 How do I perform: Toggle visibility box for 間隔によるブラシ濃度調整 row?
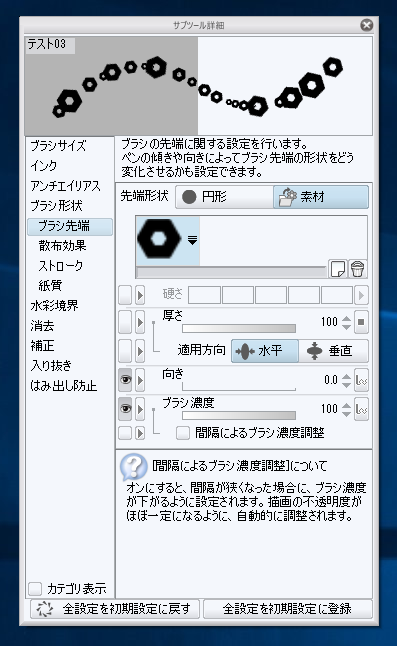(x=125, y=433)
